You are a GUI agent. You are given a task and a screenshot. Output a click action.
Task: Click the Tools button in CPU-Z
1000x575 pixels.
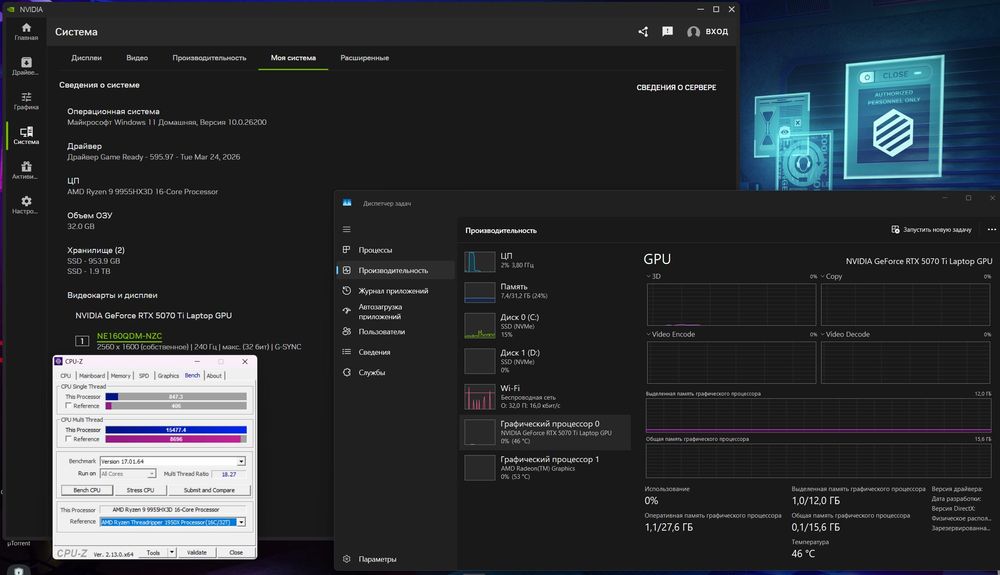(154, 553)
